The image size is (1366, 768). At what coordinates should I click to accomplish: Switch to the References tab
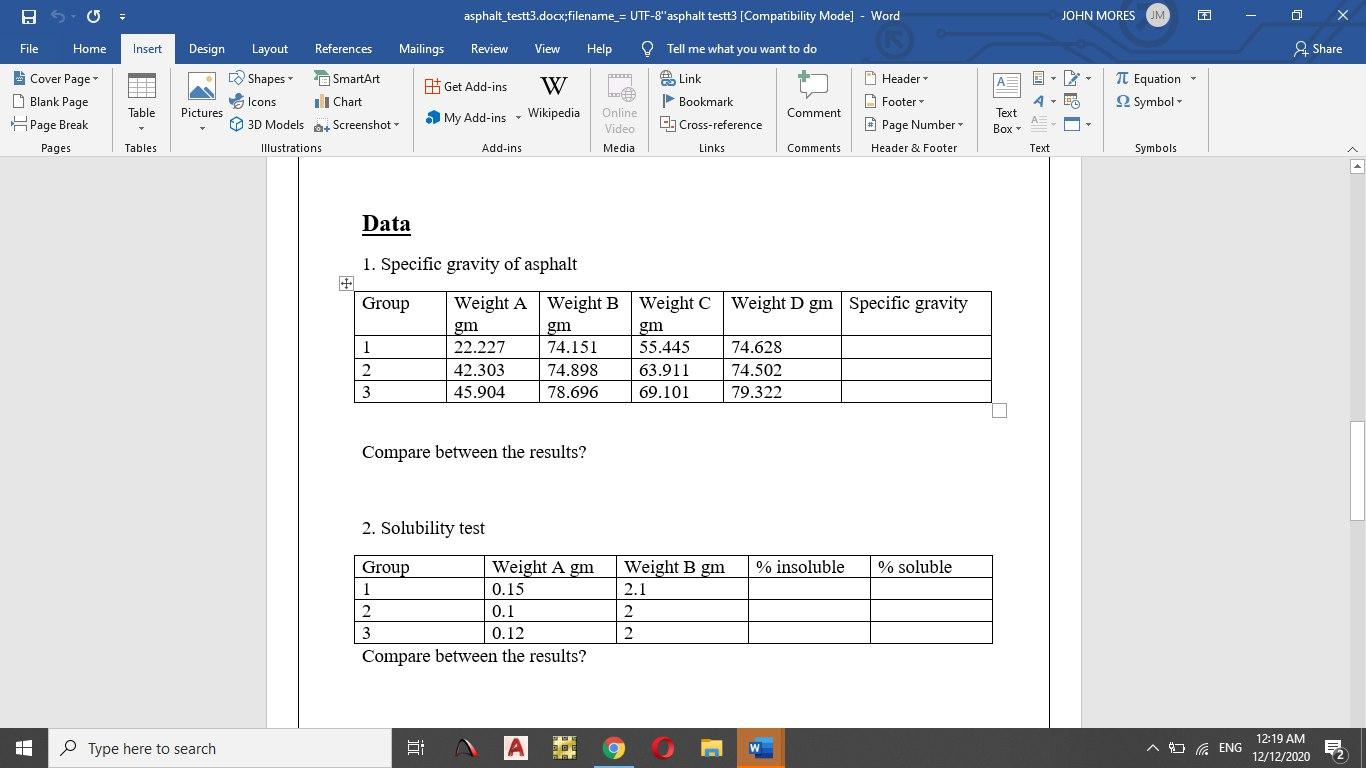click(343, 48)
